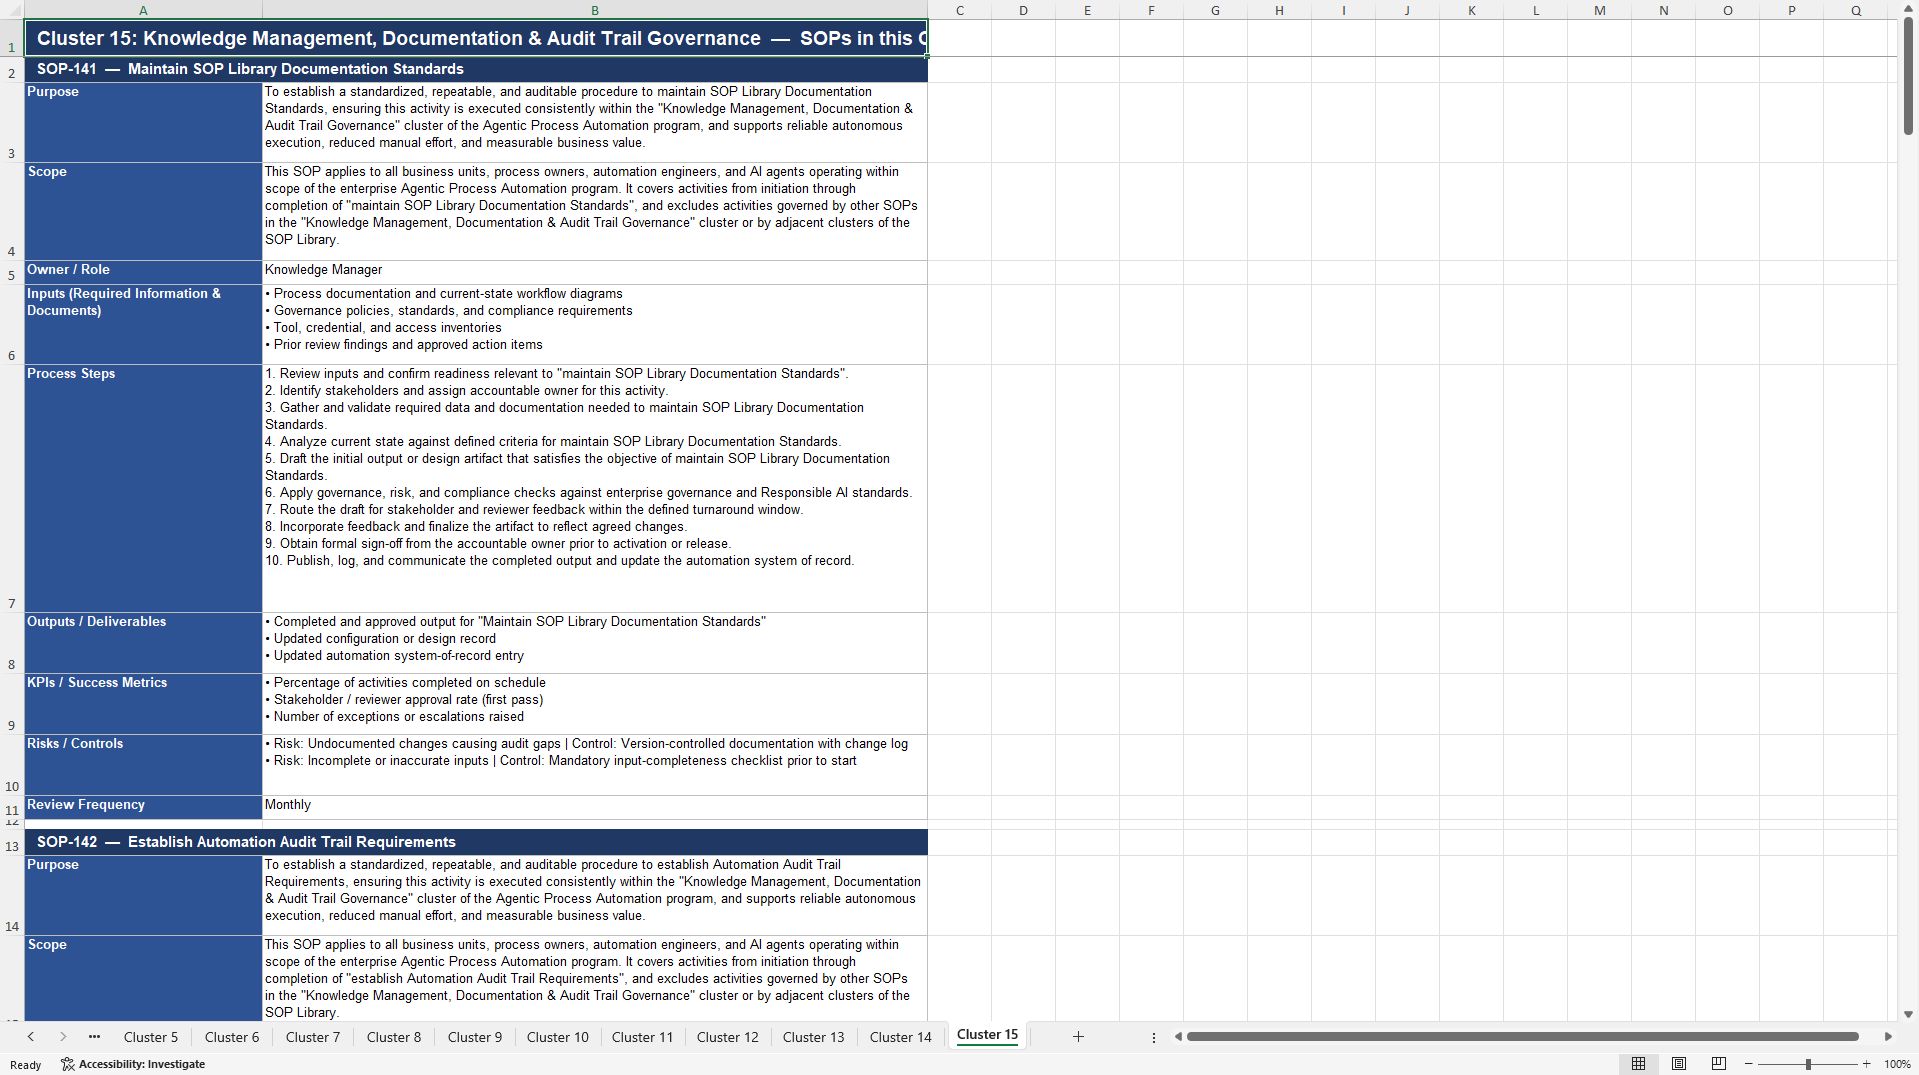The height and width of the screenshot is (1075, 1919).
Task: Click the 100% zoom level
Action: coord(1897,1064)
